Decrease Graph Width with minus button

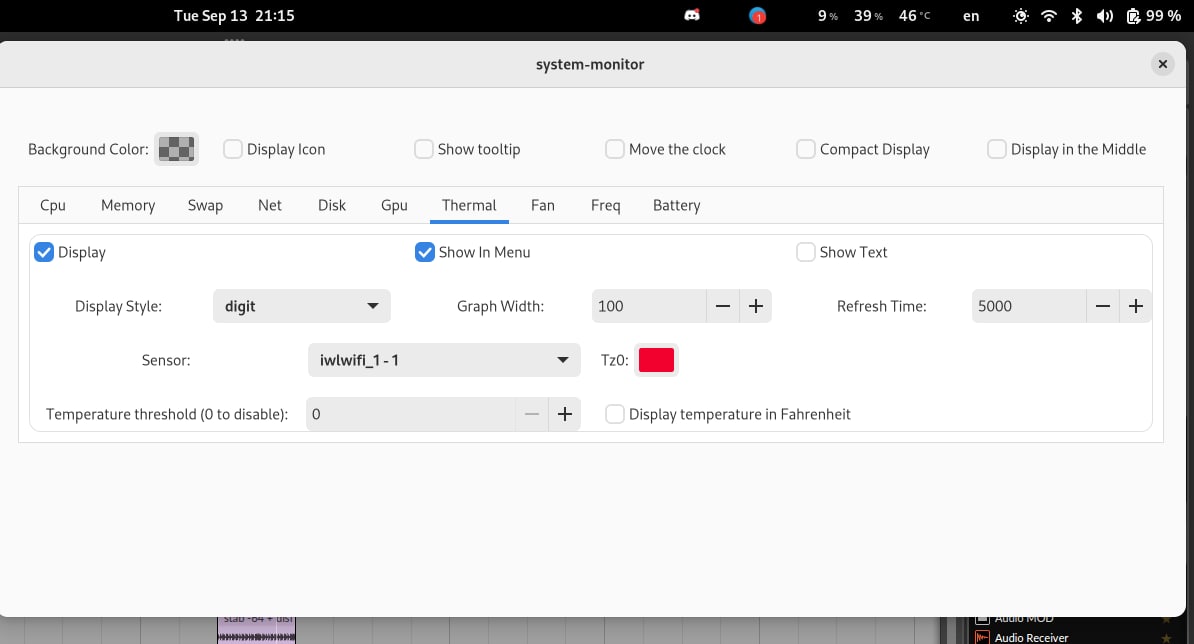[x=723, y=306]
